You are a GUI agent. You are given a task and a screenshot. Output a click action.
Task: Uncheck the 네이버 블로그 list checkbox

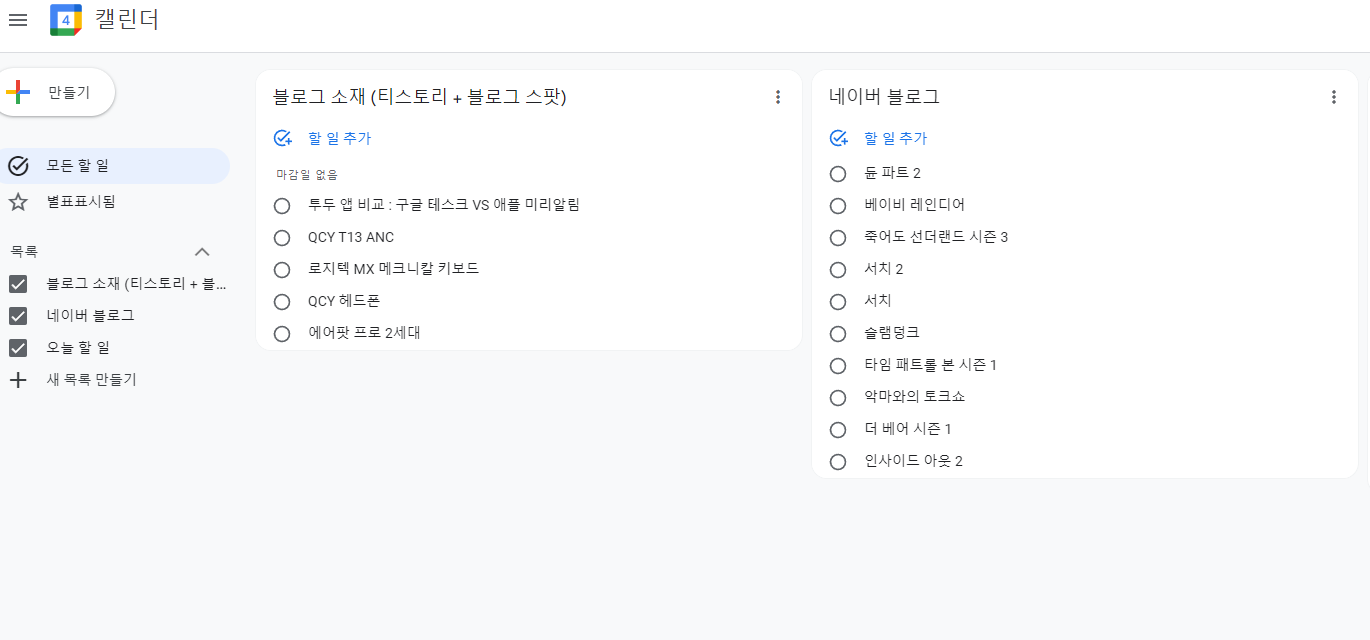tap(18, 316)
